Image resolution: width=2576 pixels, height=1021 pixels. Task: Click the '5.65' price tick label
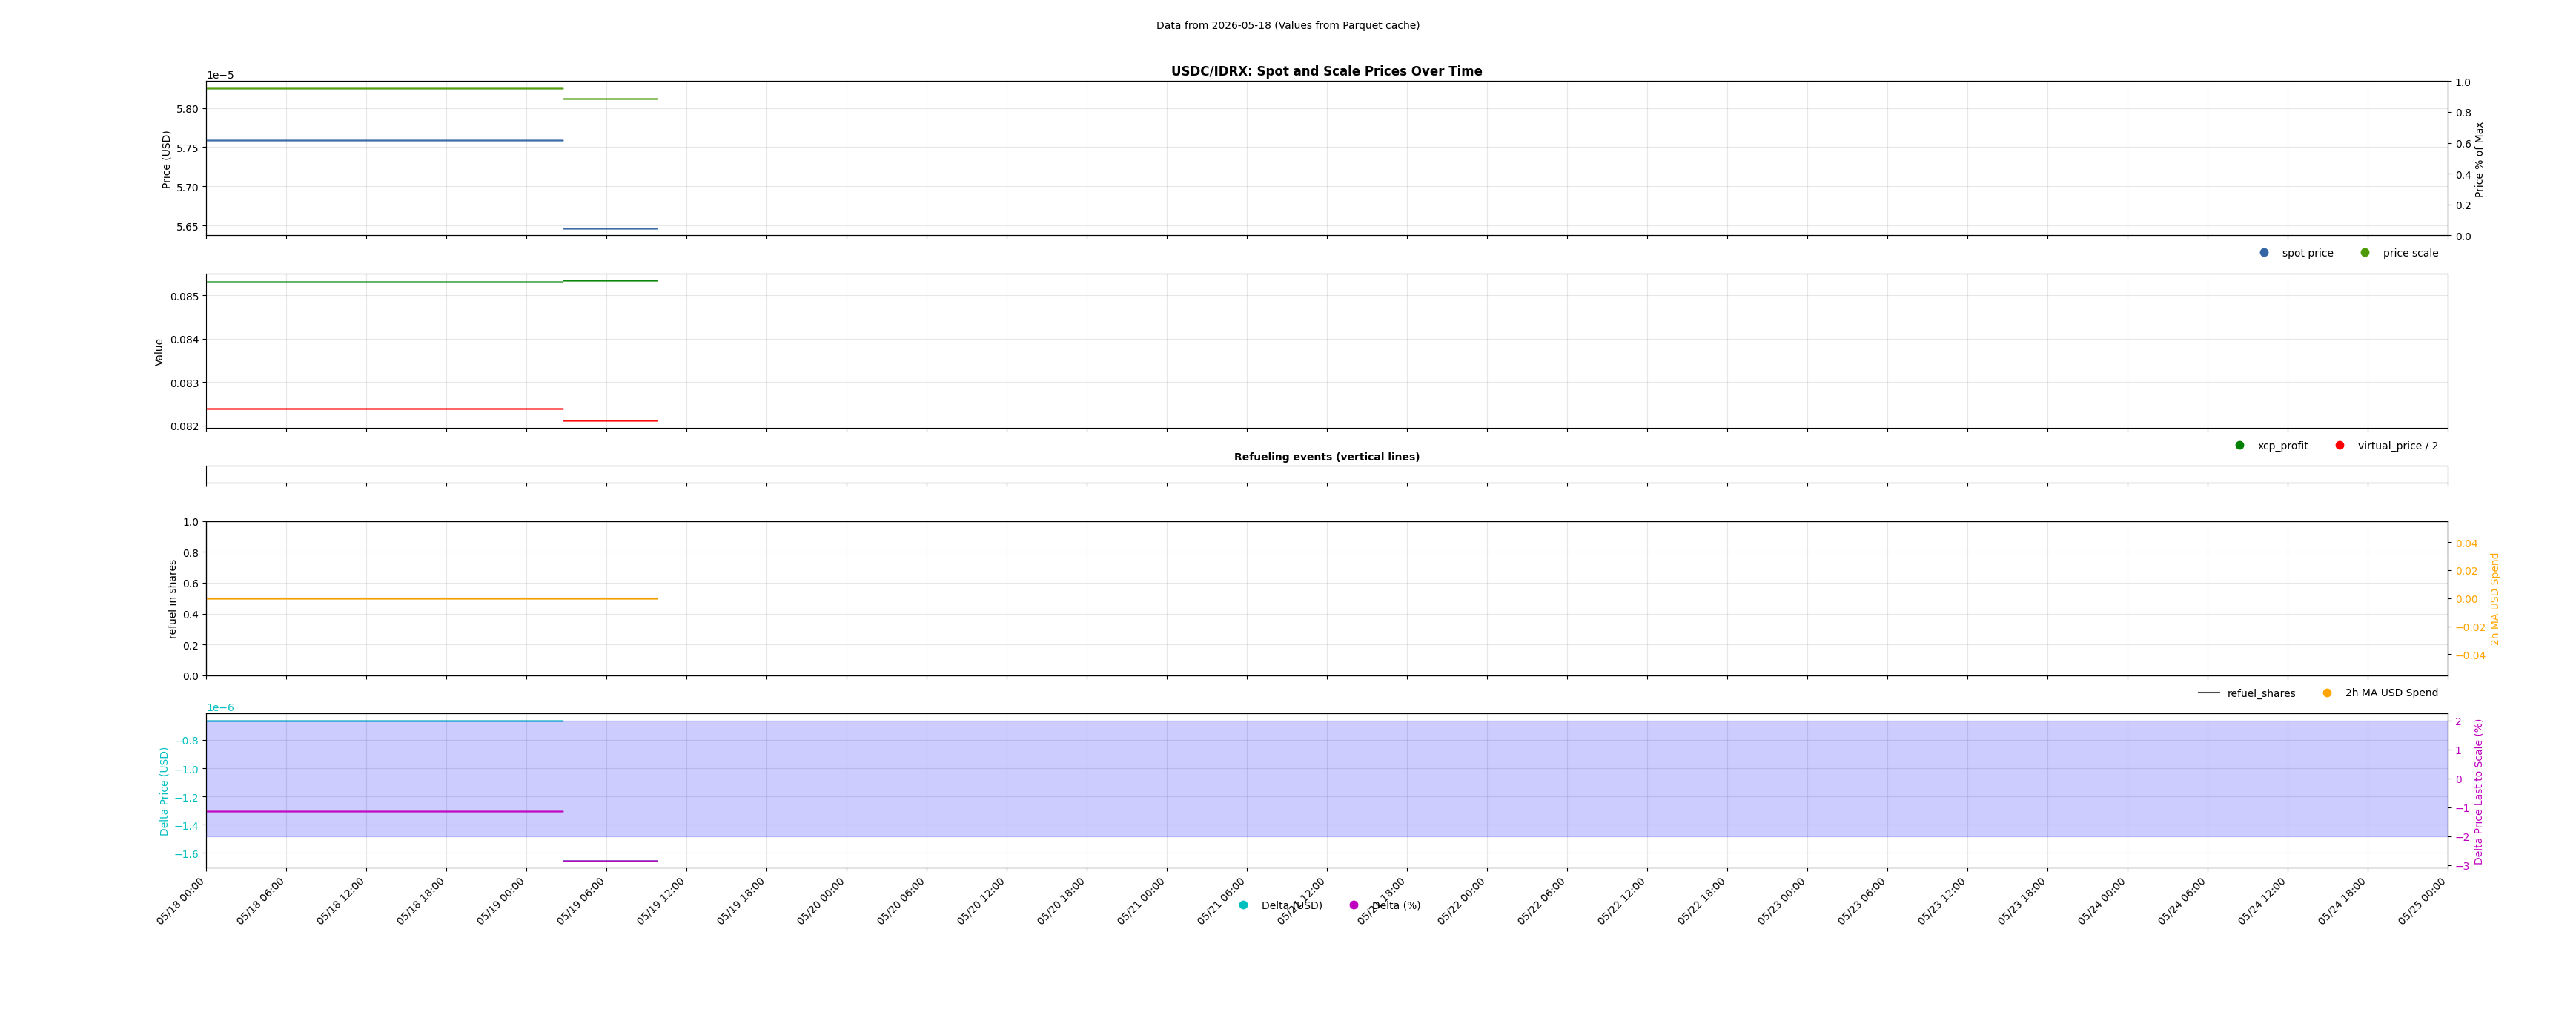[x=187, y=227]
